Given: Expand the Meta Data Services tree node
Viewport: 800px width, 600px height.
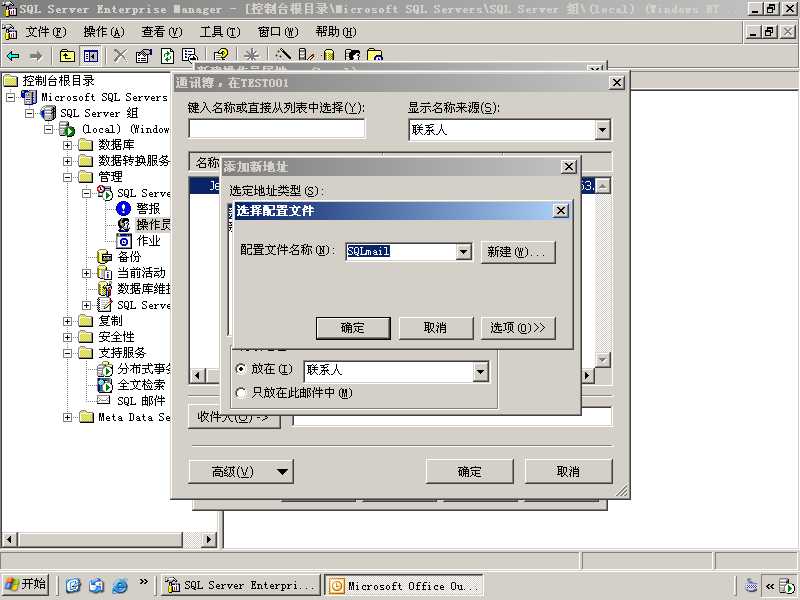Looking at the screenshot, I should point(67,417).
